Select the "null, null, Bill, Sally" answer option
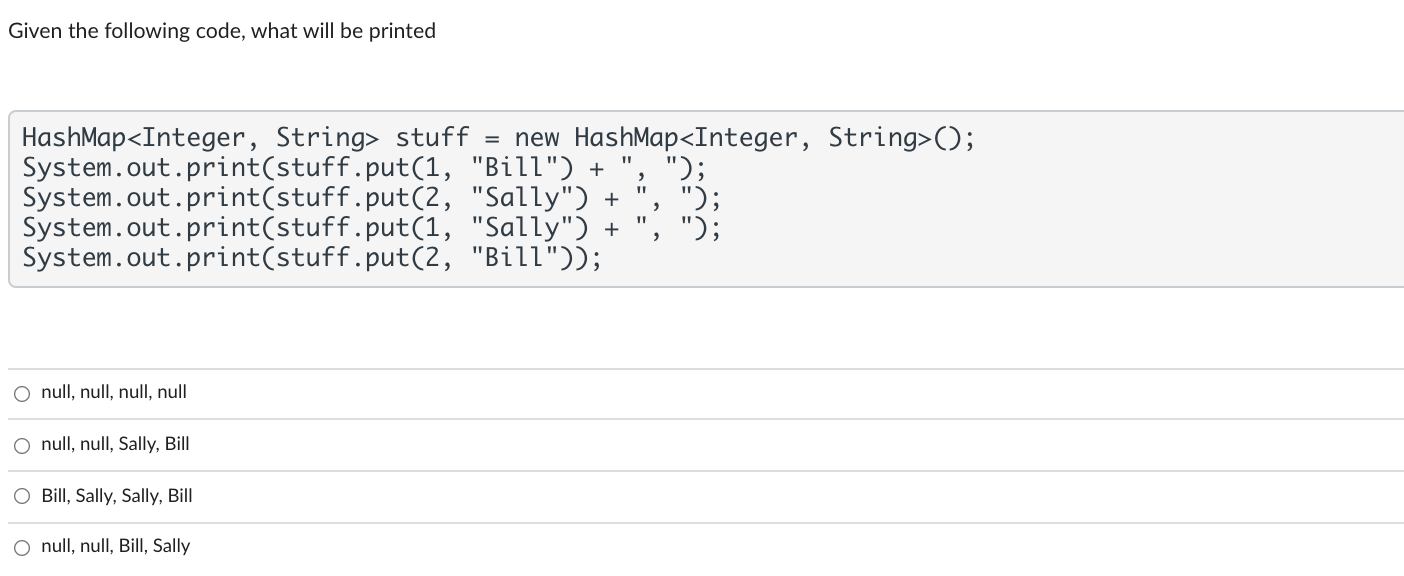The width and height of the screenshot is (1404, 576). point(21,547)
